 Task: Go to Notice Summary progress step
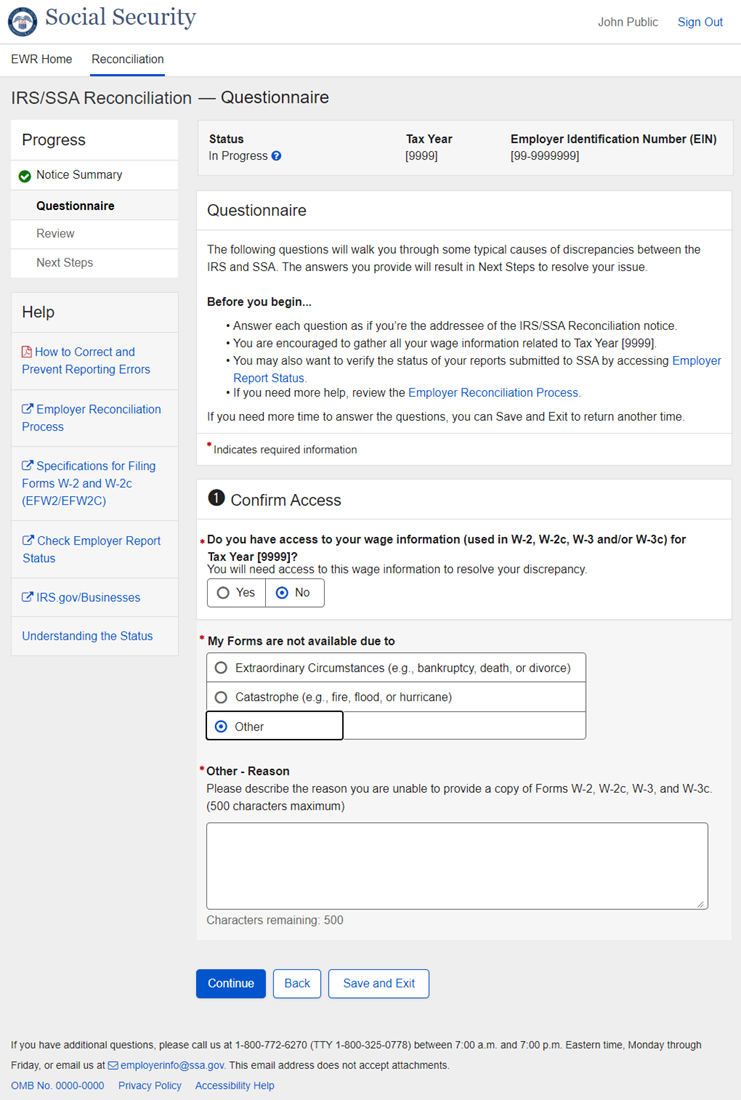[x=79, y=175]
